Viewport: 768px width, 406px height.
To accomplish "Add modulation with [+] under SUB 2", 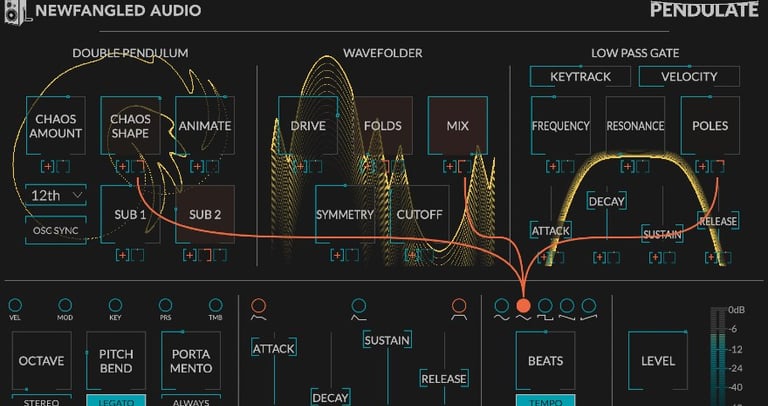I will tap(190, 255).
